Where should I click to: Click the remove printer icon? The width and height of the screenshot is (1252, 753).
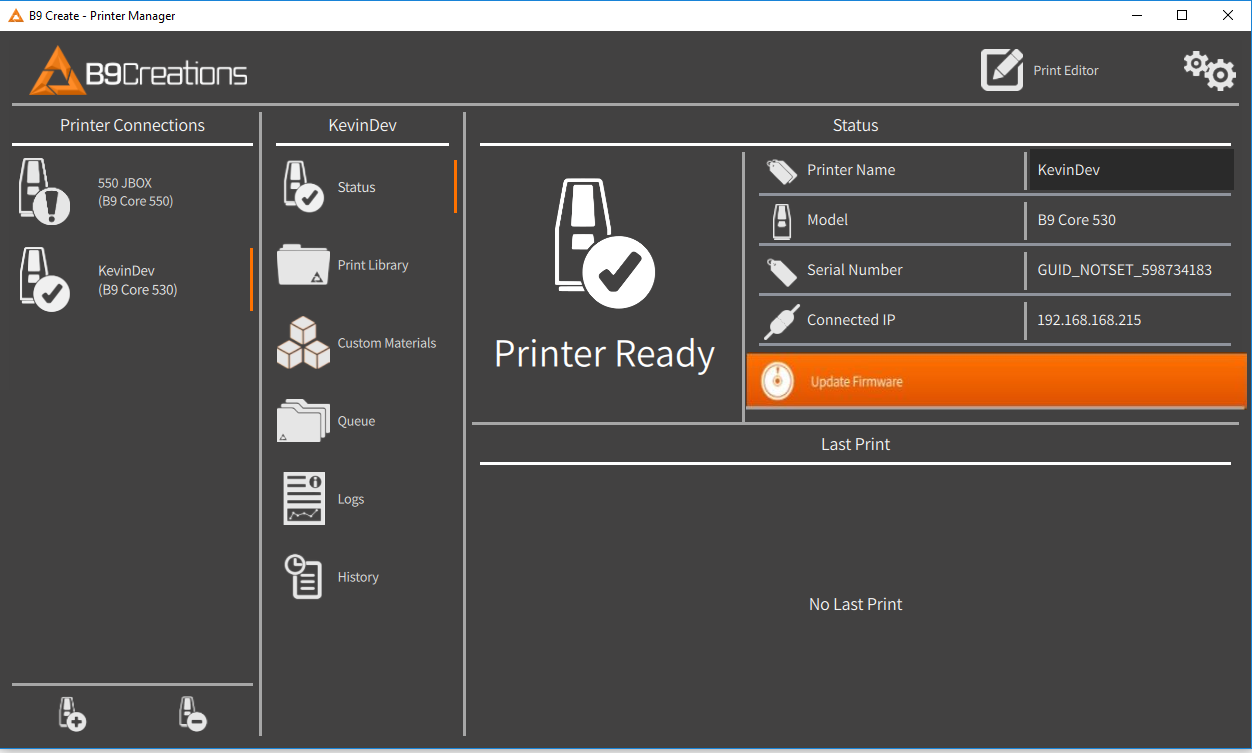point(193,714)
